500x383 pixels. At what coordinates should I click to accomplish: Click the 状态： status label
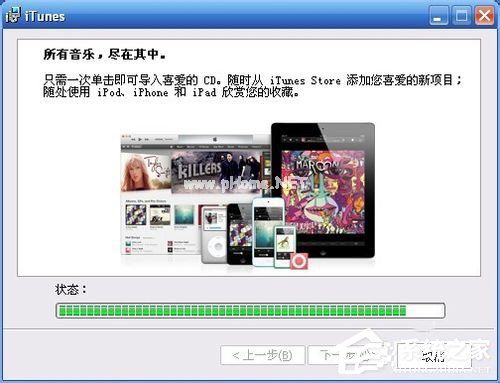pos(71,289)
